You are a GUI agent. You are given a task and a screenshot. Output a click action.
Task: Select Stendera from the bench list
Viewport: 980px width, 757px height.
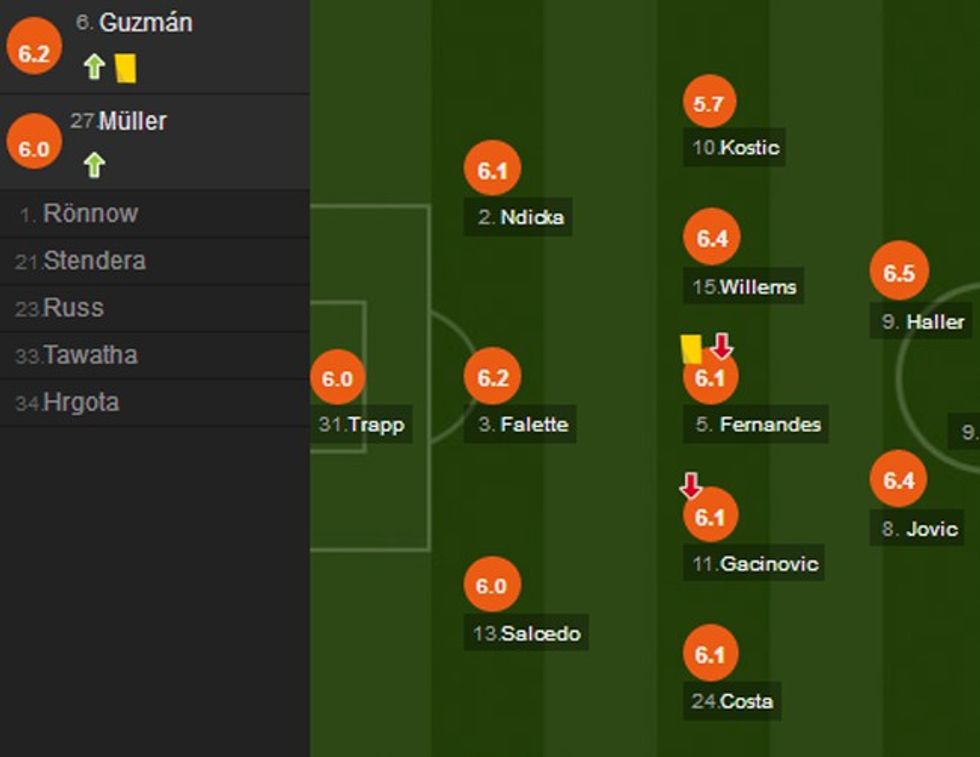(x=94, y=261)
